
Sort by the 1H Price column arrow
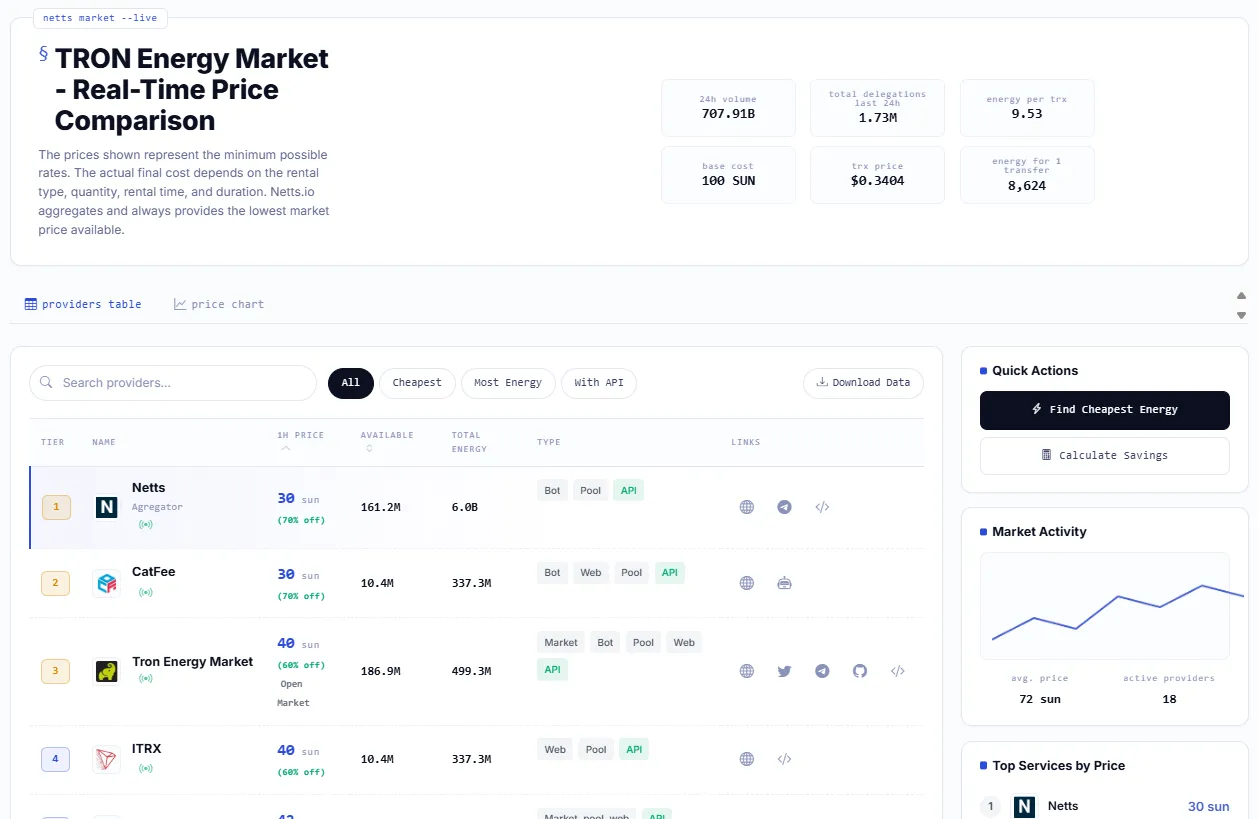[286, 449]
